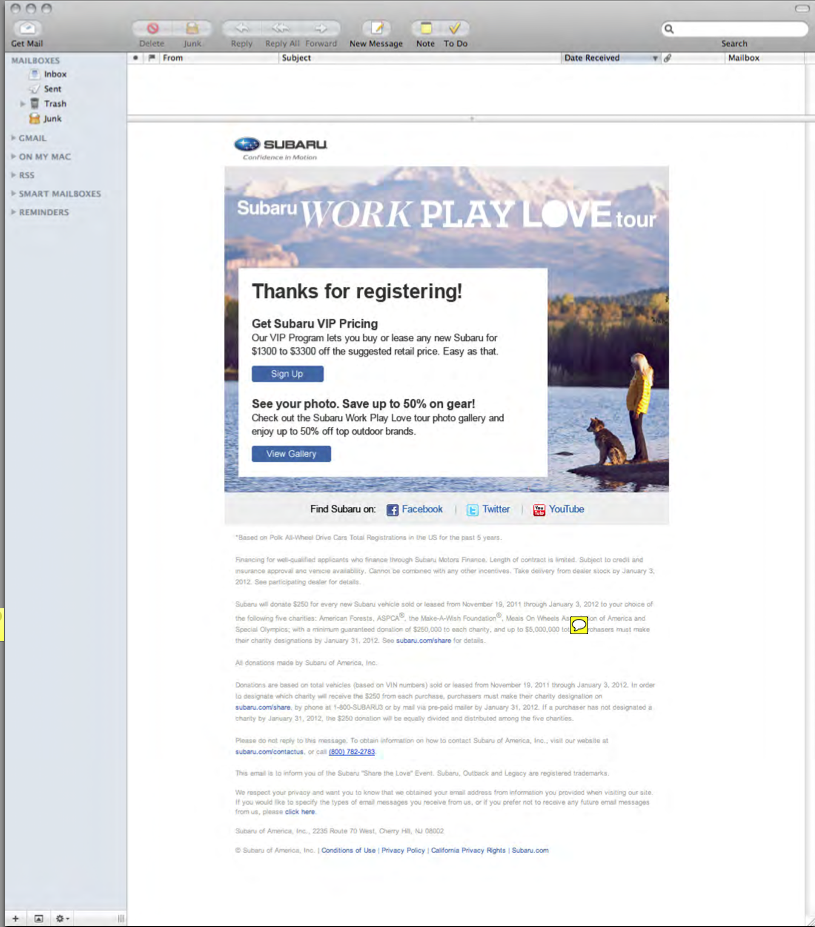Open Conditions of Use link
The height and width of the screenshot is (927, 815).
(348, 850)
